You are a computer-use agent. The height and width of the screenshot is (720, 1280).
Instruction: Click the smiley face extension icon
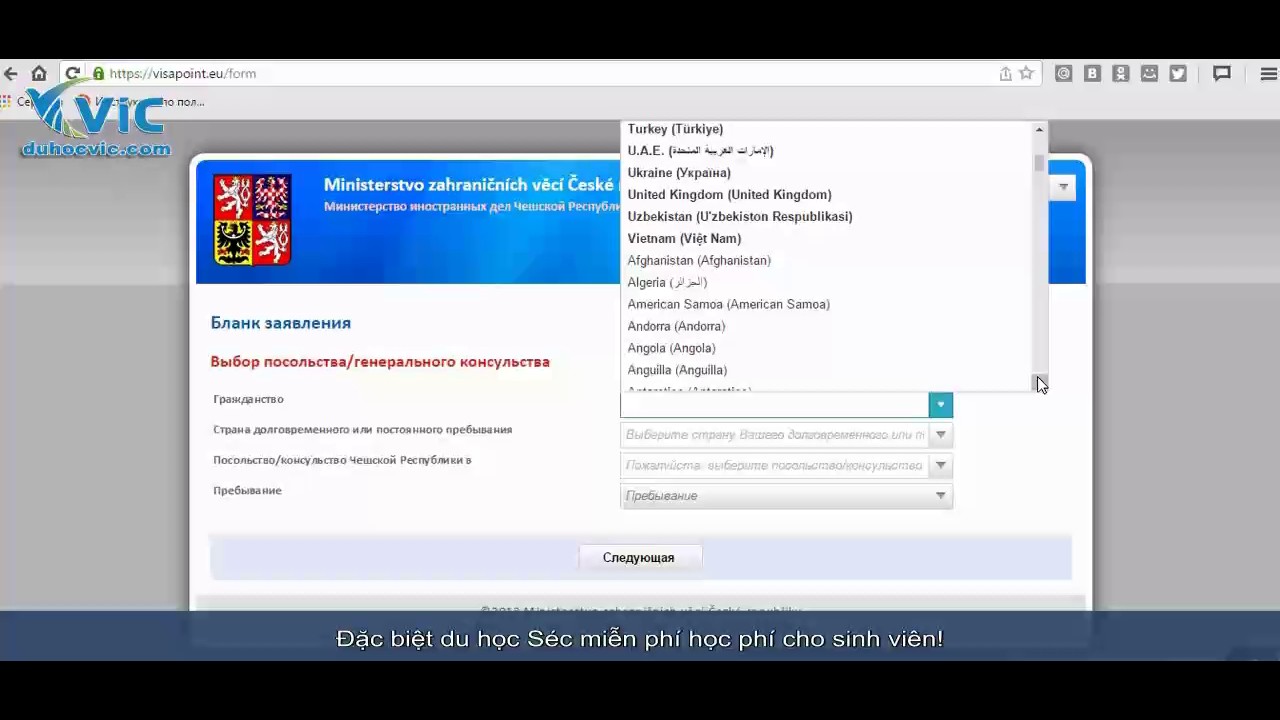[1150, 73]
